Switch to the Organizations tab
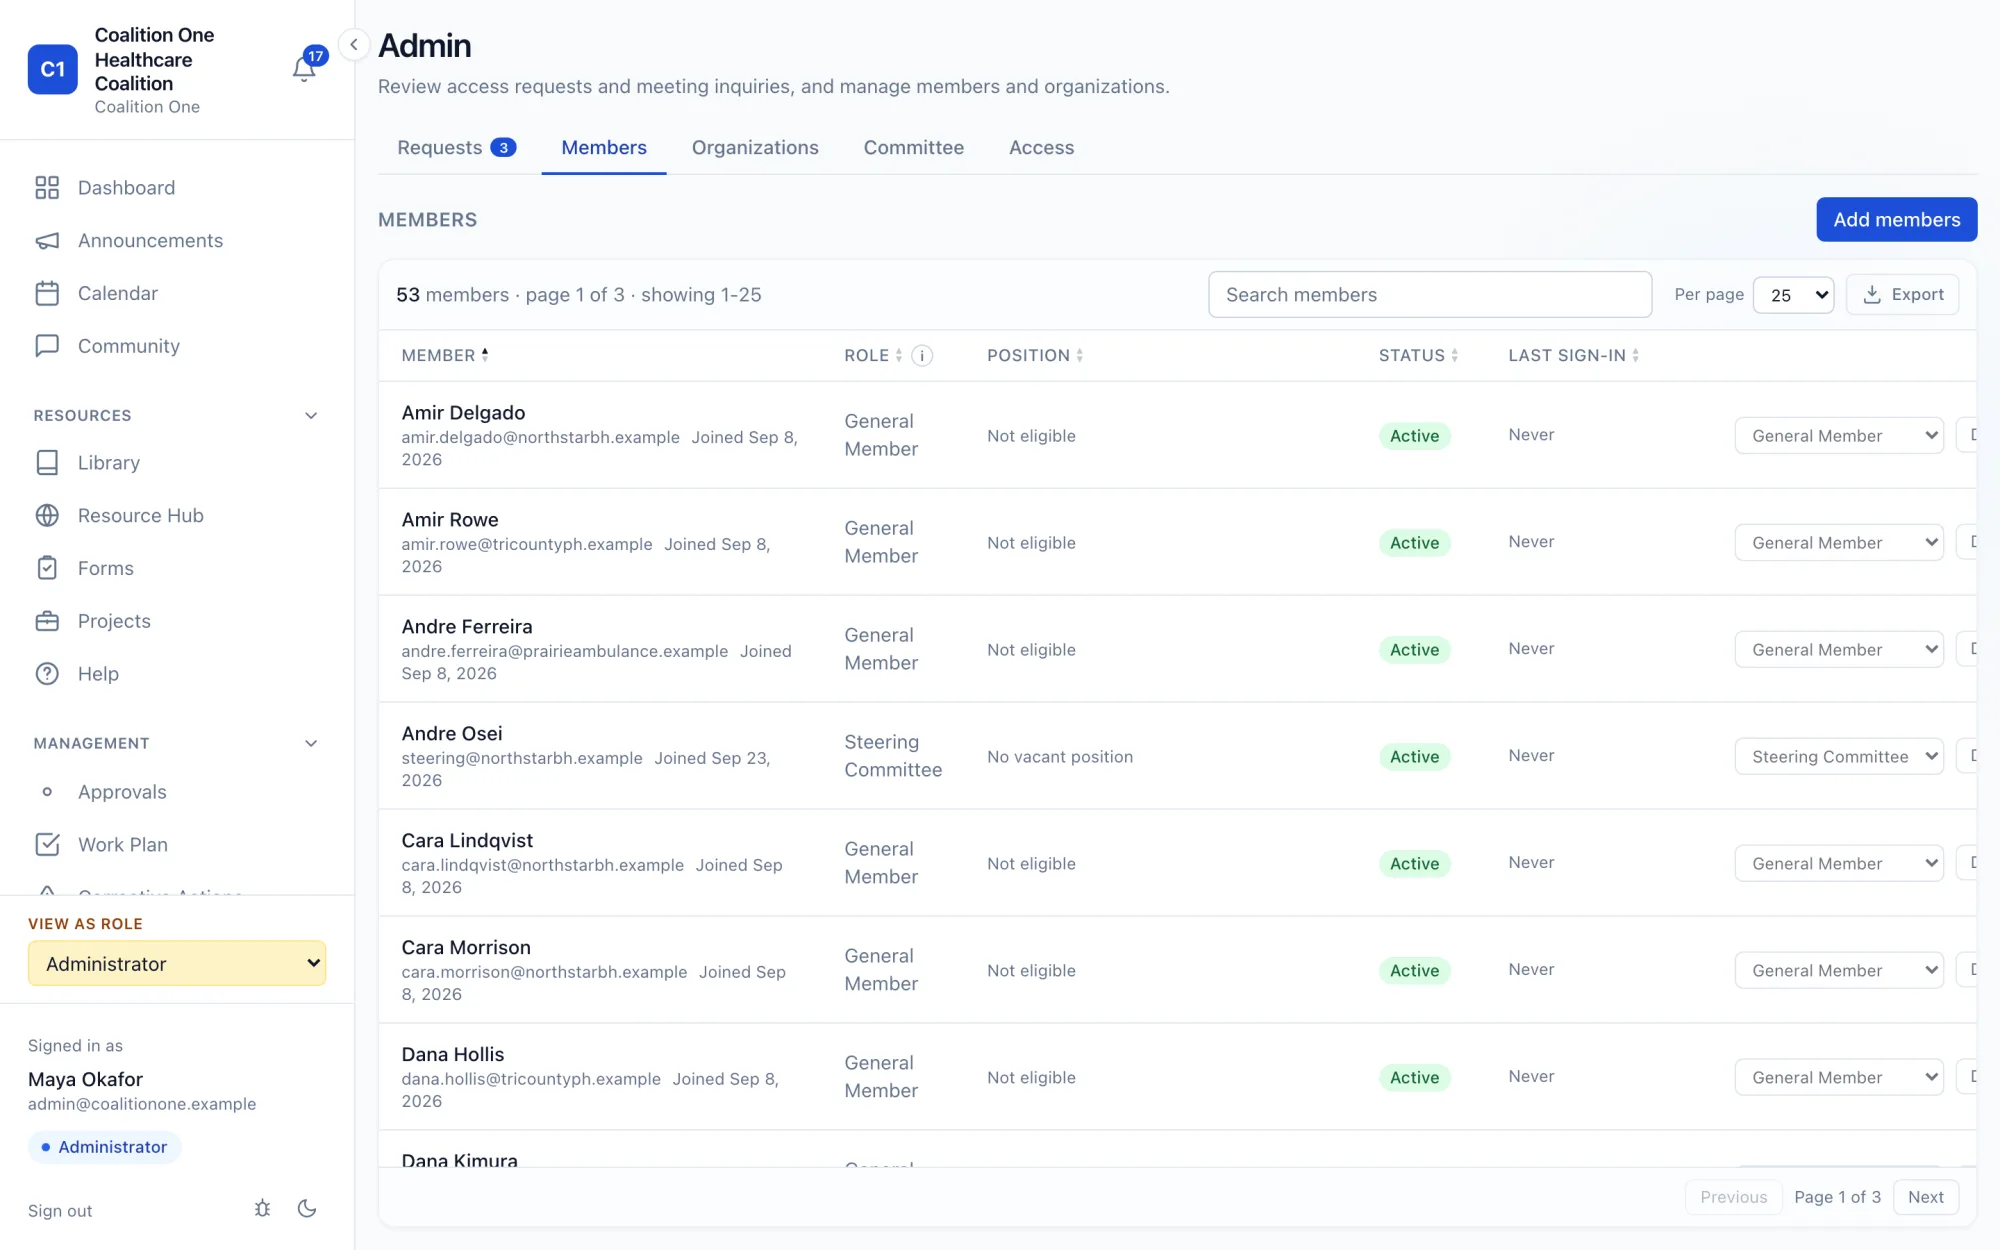This screenshot has width=2000, height=1250. tap(755, 148)
